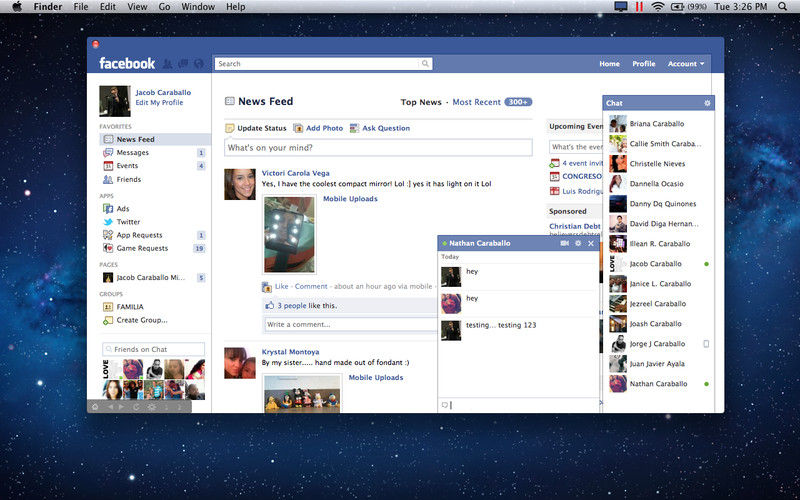The height and width of the screenshot is (500, 800).
Task: Open friend requests icon in Facebook header
Action: click(167, 64)
